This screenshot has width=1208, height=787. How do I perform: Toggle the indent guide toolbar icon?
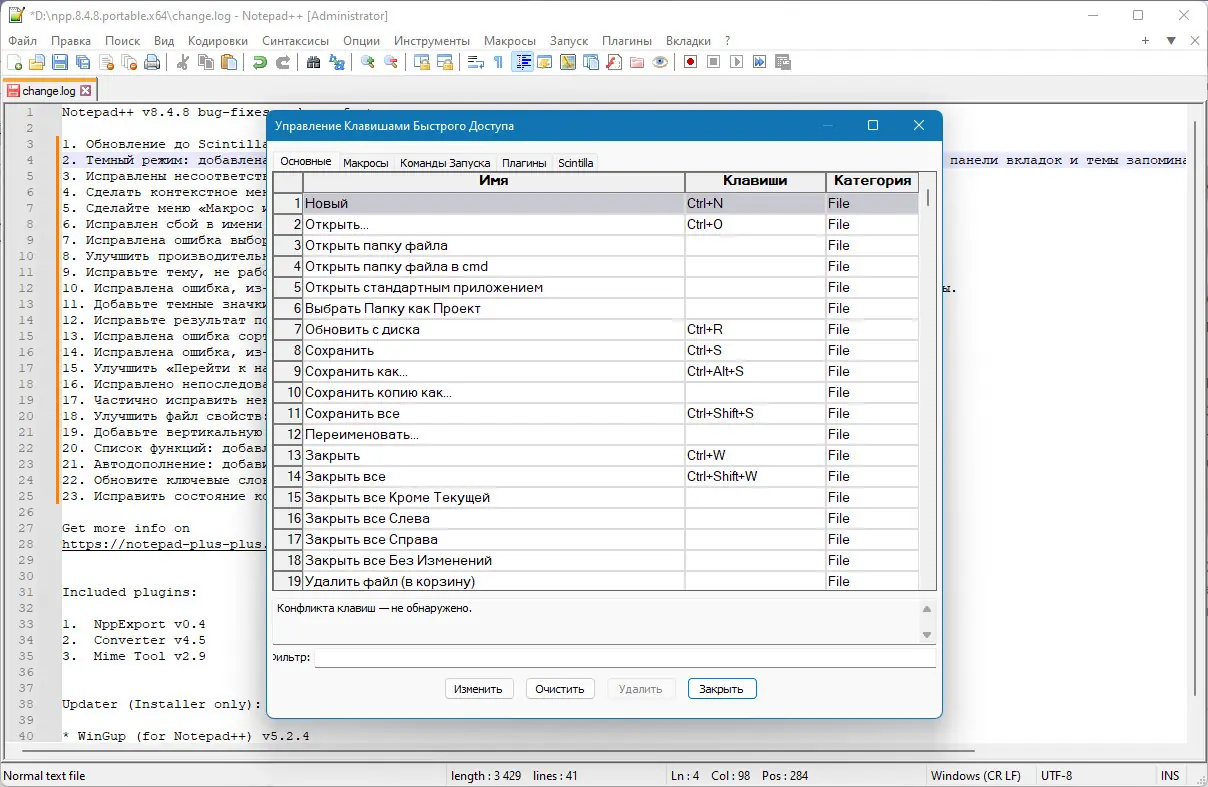(x=522, y=62)
